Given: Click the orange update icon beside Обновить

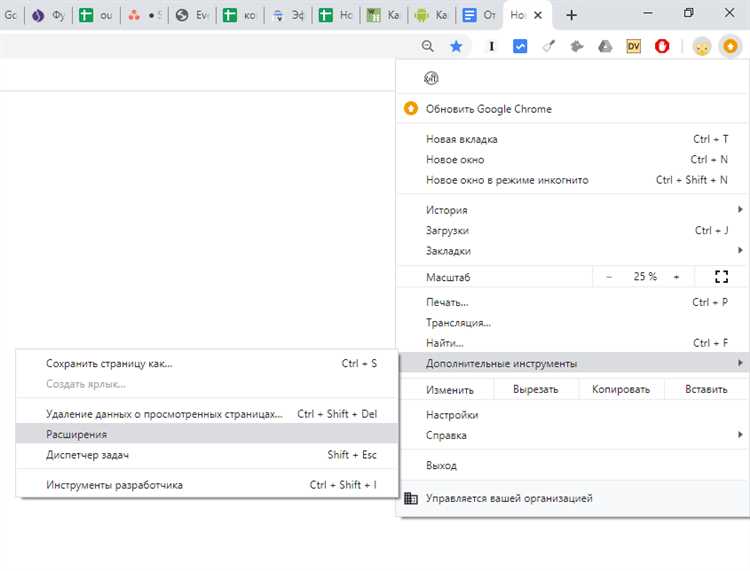Looking at the screenshot, I should [411, 109].
